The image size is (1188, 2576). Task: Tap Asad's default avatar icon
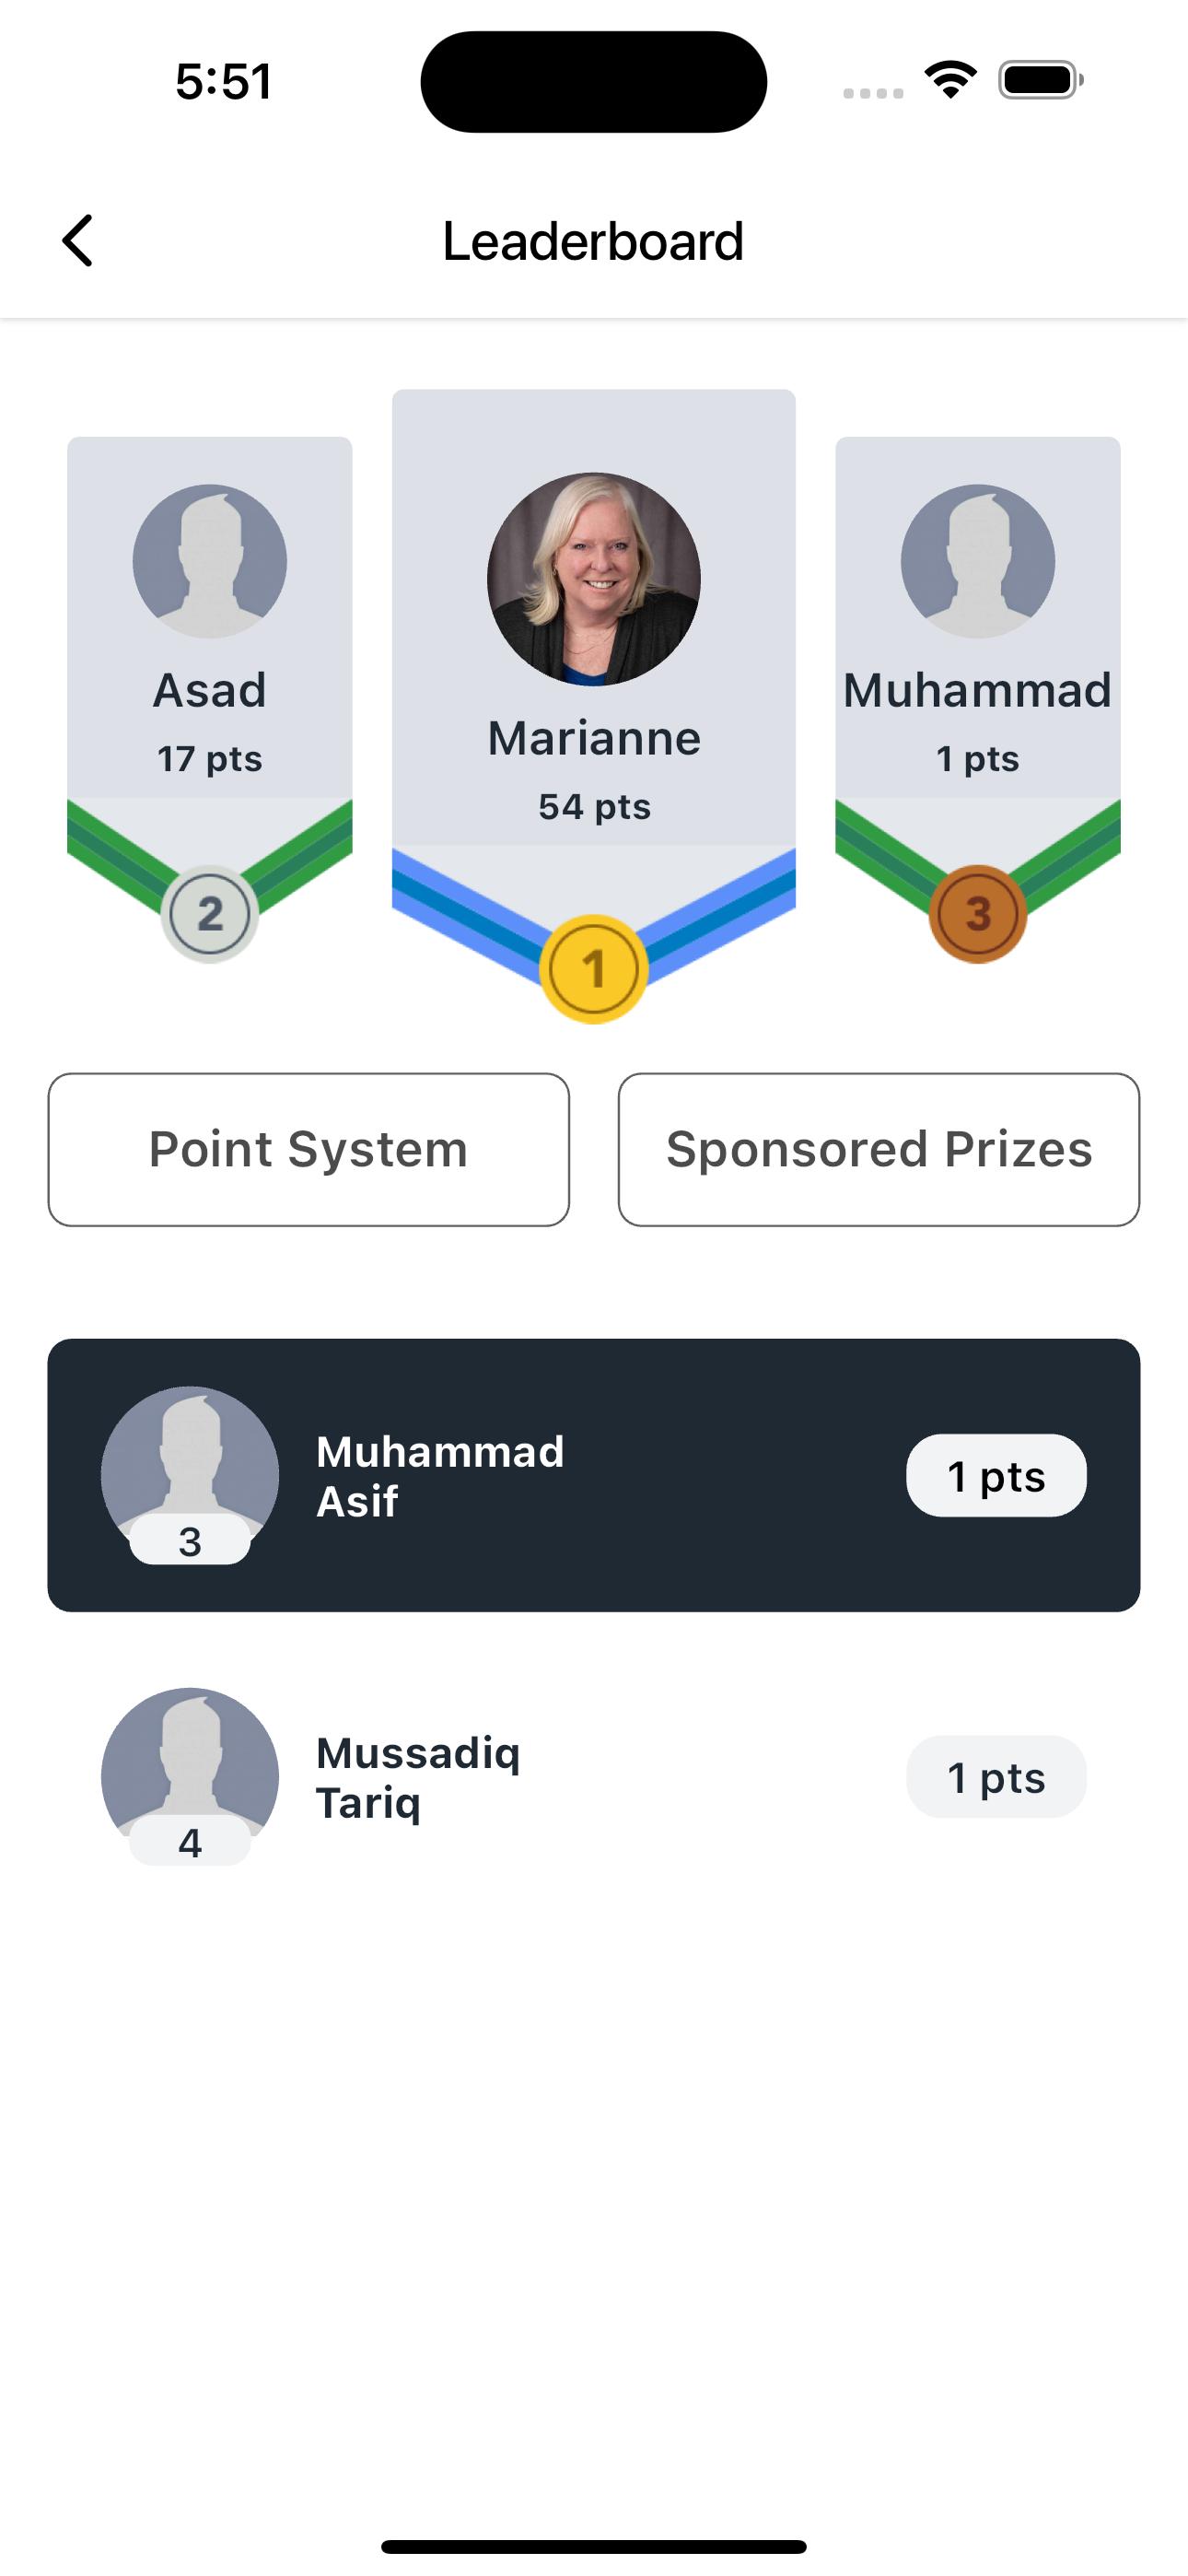210,561
